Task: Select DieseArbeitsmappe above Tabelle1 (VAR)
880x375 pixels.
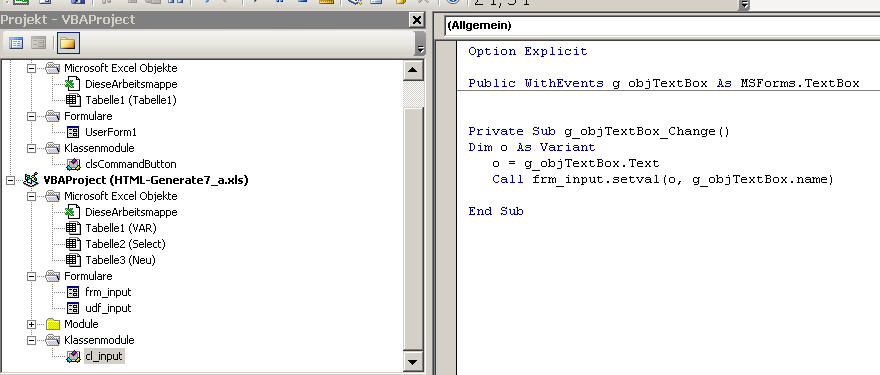Action: [131, 212]
